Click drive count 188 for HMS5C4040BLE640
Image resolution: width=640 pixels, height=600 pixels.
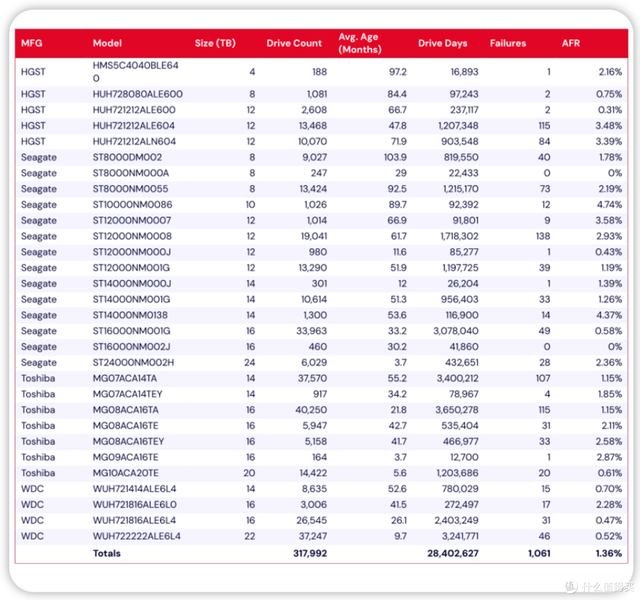(x=320, y=72)
